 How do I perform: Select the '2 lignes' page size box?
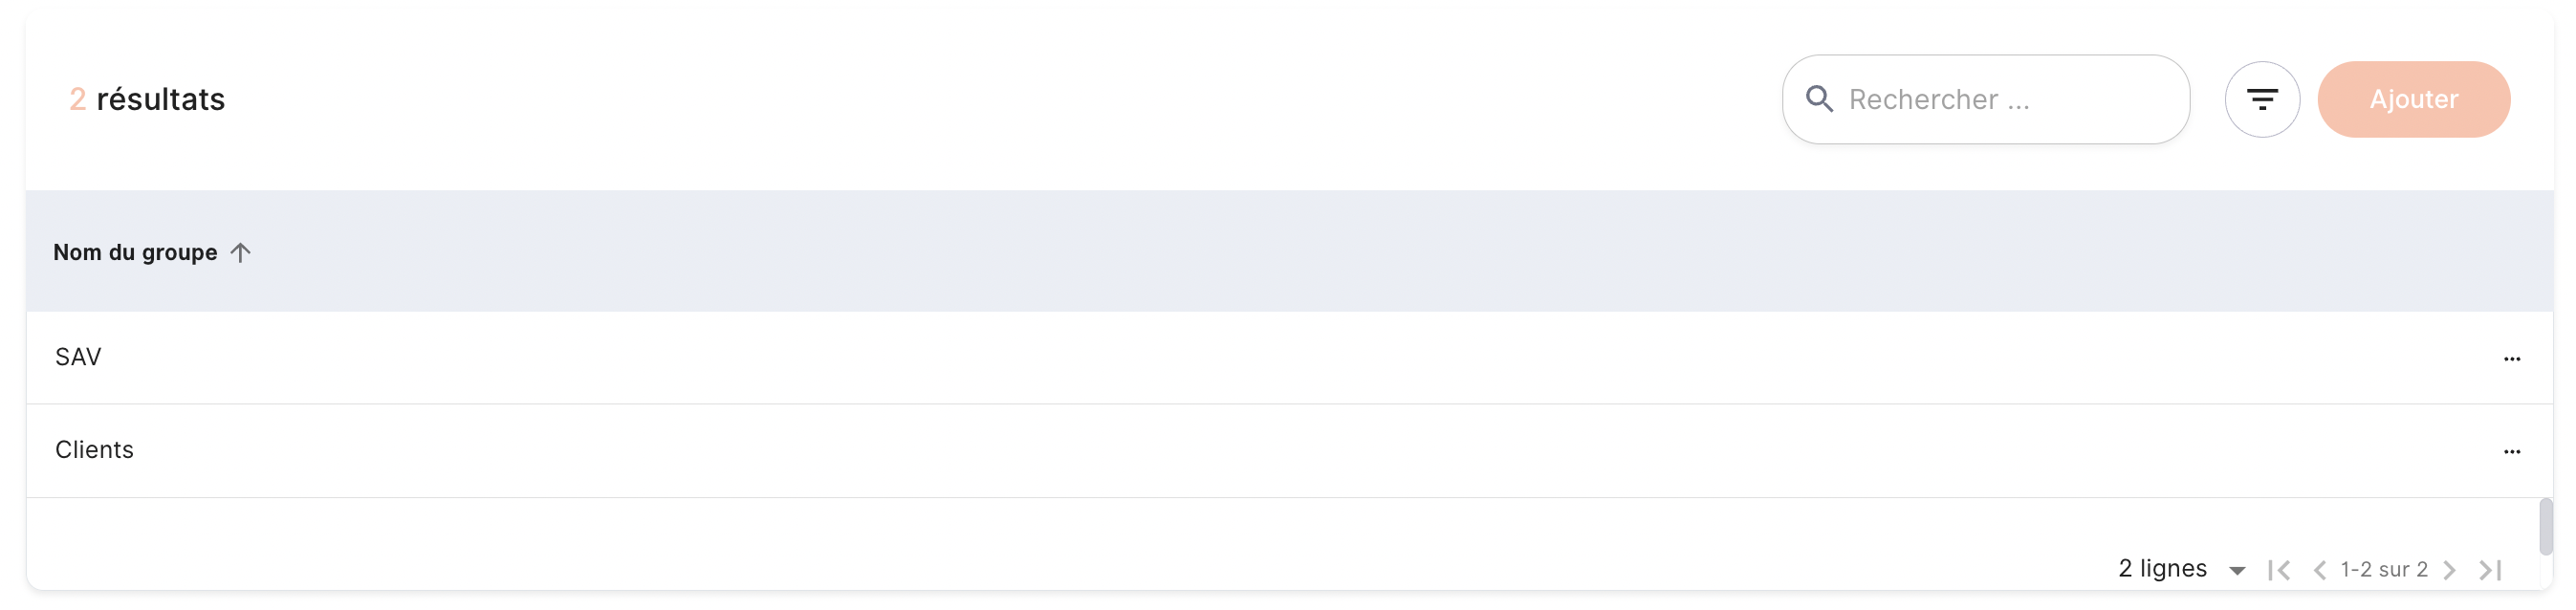(2182, 569)
